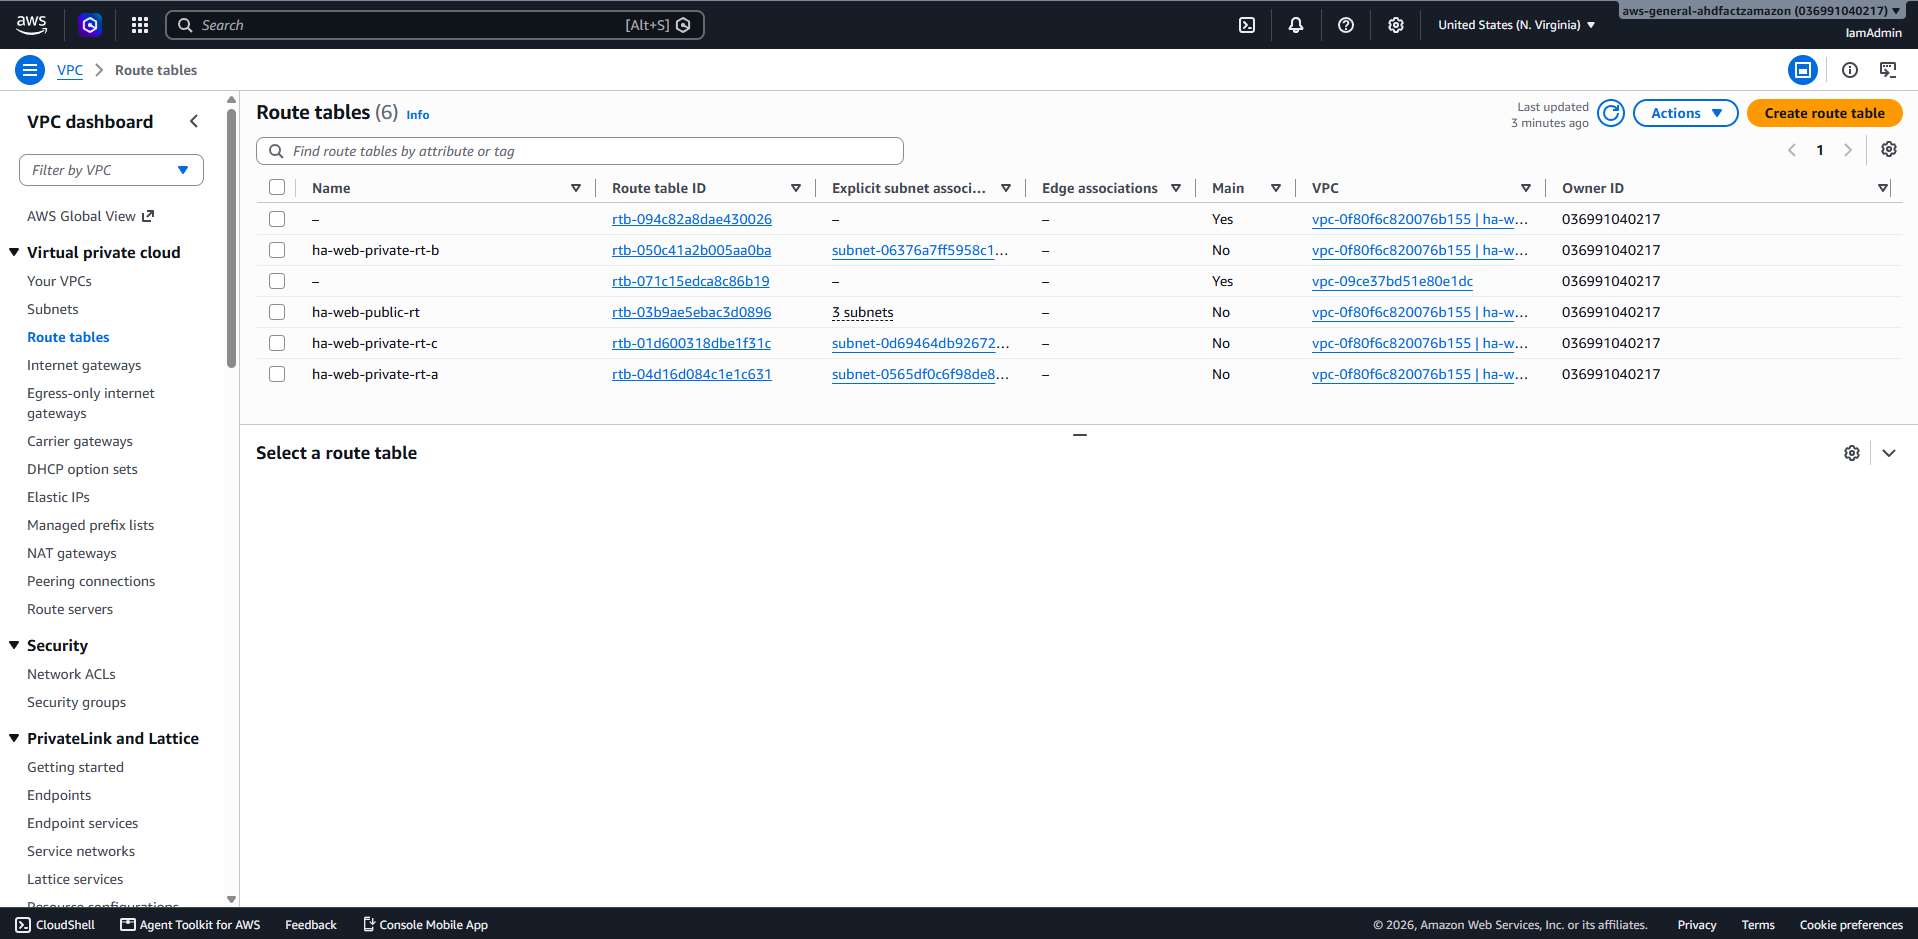Click the blue split panel view icon
The height and width of the screenshot is (939, 1918).
1803,70
